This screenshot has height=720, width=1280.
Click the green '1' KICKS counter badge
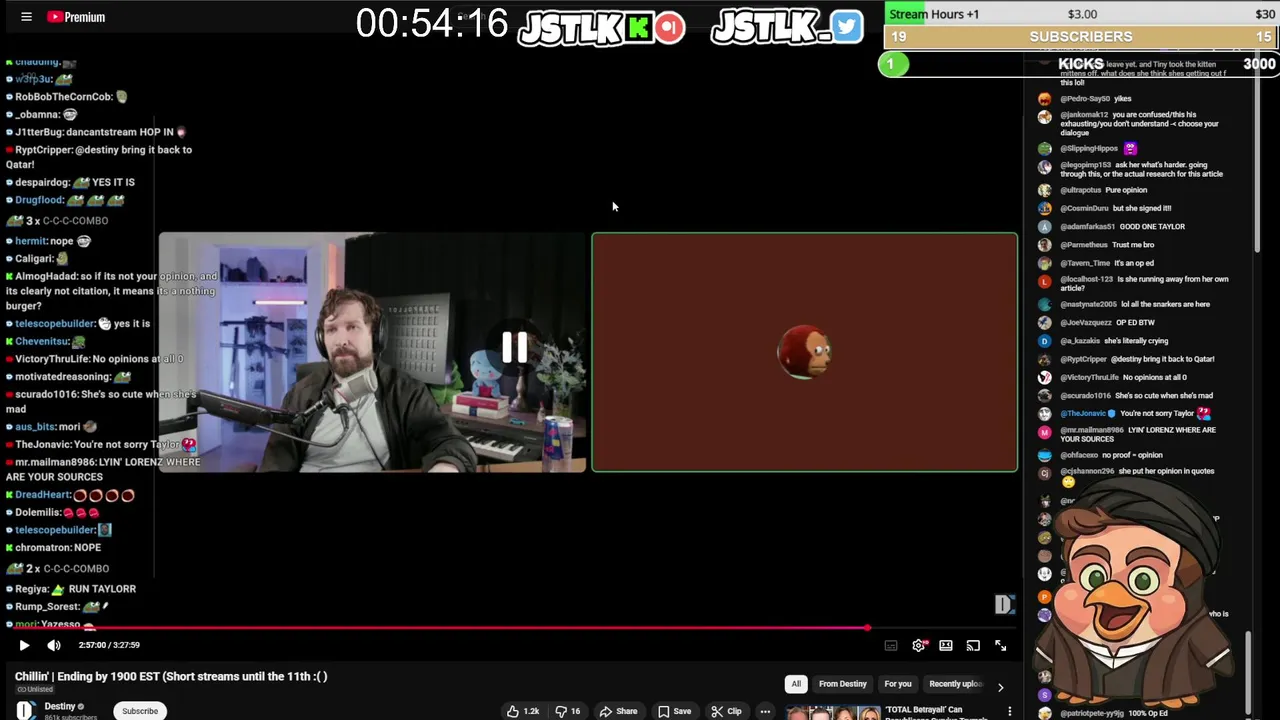tap(893, 64)
